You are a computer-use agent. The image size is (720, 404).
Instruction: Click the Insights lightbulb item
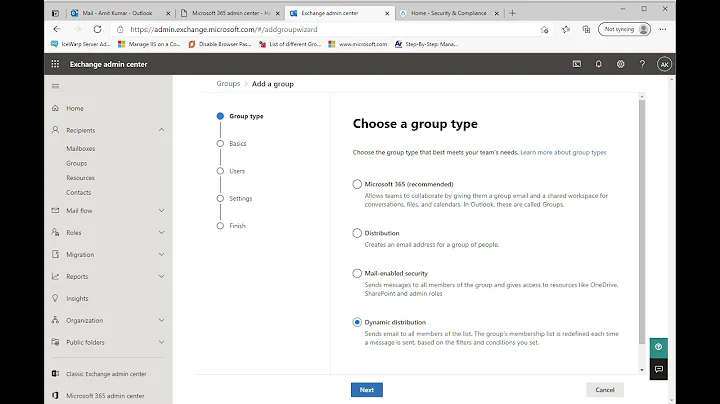click(x=76, y=298)
